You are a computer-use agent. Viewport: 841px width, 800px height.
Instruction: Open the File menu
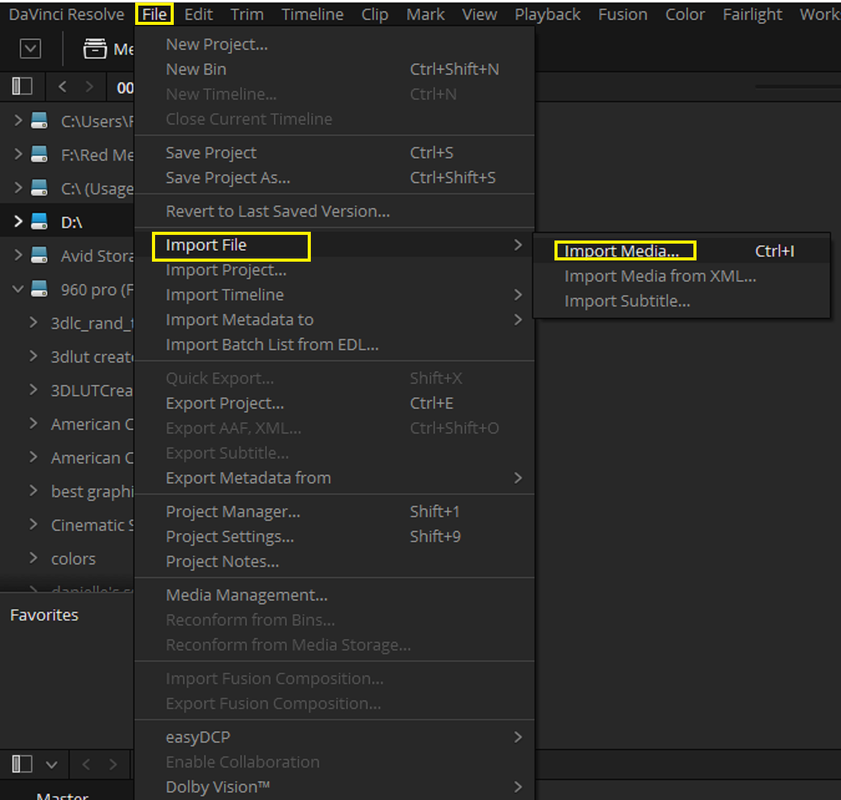click(x=154, y=14)
